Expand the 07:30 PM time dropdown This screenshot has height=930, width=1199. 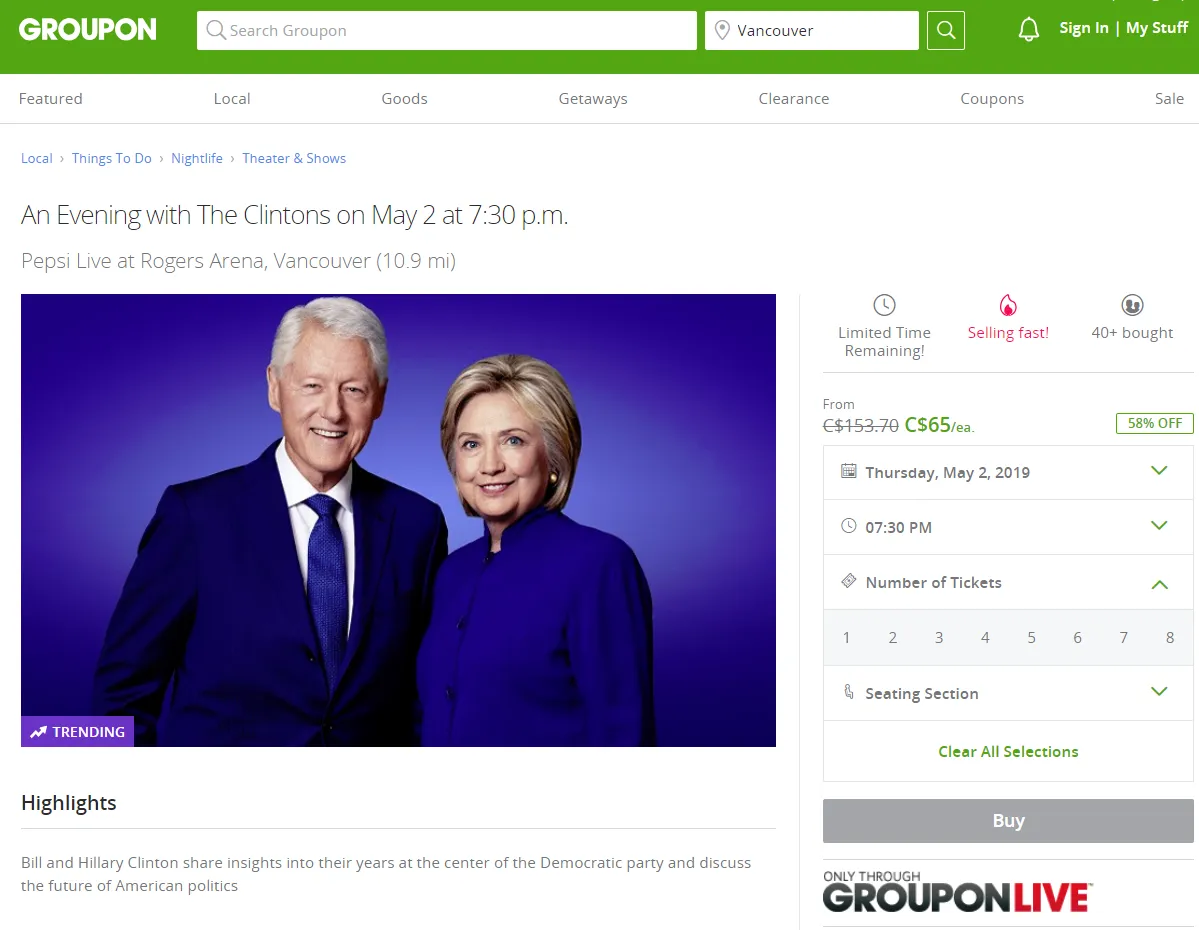pos(1008,527)
